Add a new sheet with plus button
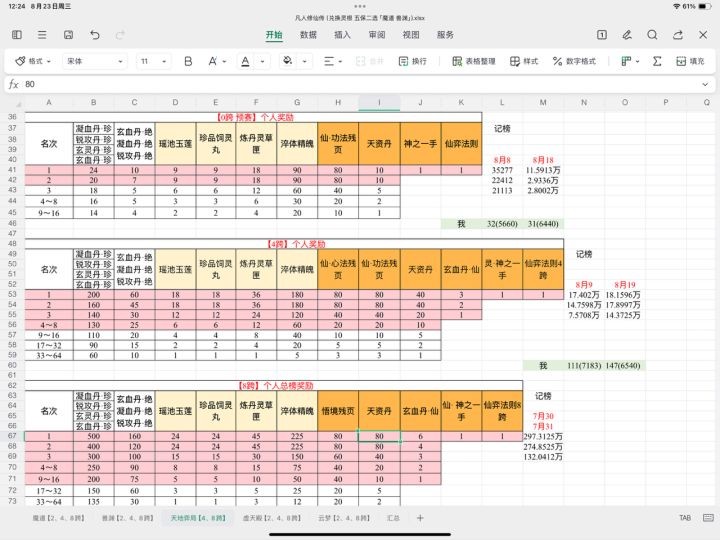This screenshot has width=720, height=540. pyautogui.click(x=420, y=518)
